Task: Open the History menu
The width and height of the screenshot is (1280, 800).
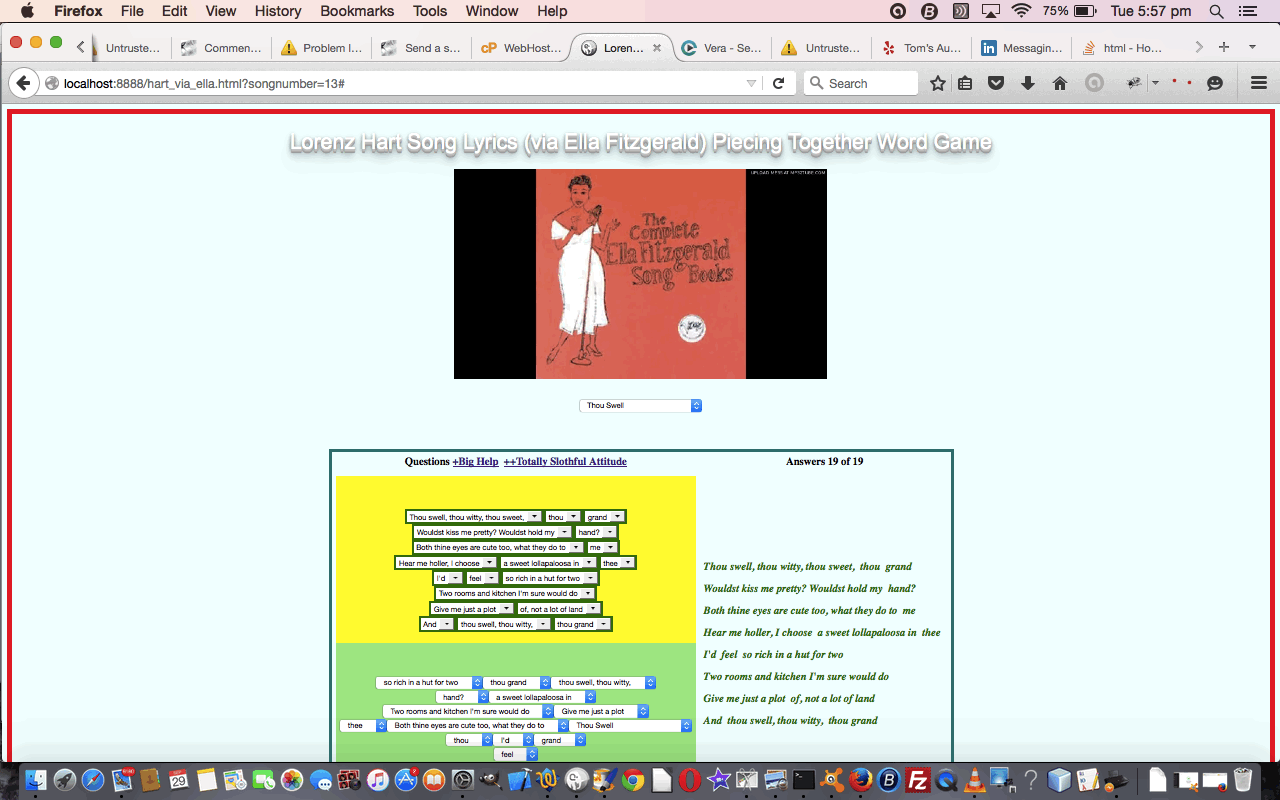Action: coord(278,11)
